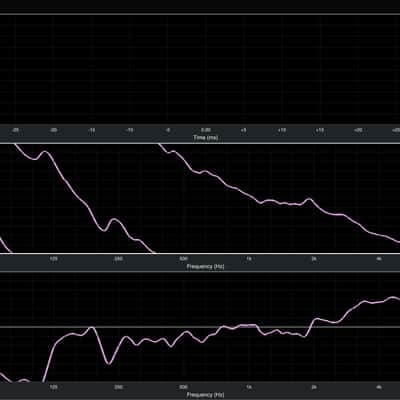Image resolution: width=400 pixels, height=400 pixels.
Task: Click the +20 tick on the time axis
Action: coord(358,130)
